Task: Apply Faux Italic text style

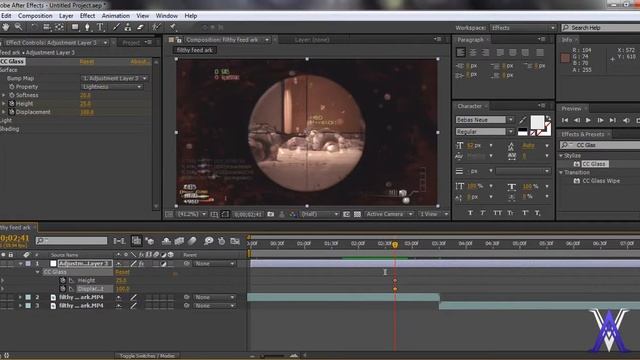Action: click(x=483, y=213)
